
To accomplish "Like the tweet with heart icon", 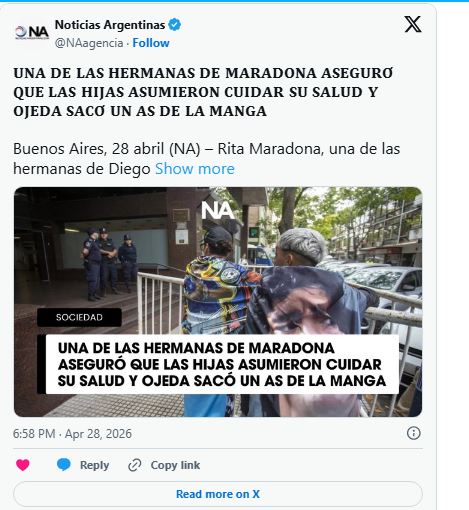I will (23, 465).
